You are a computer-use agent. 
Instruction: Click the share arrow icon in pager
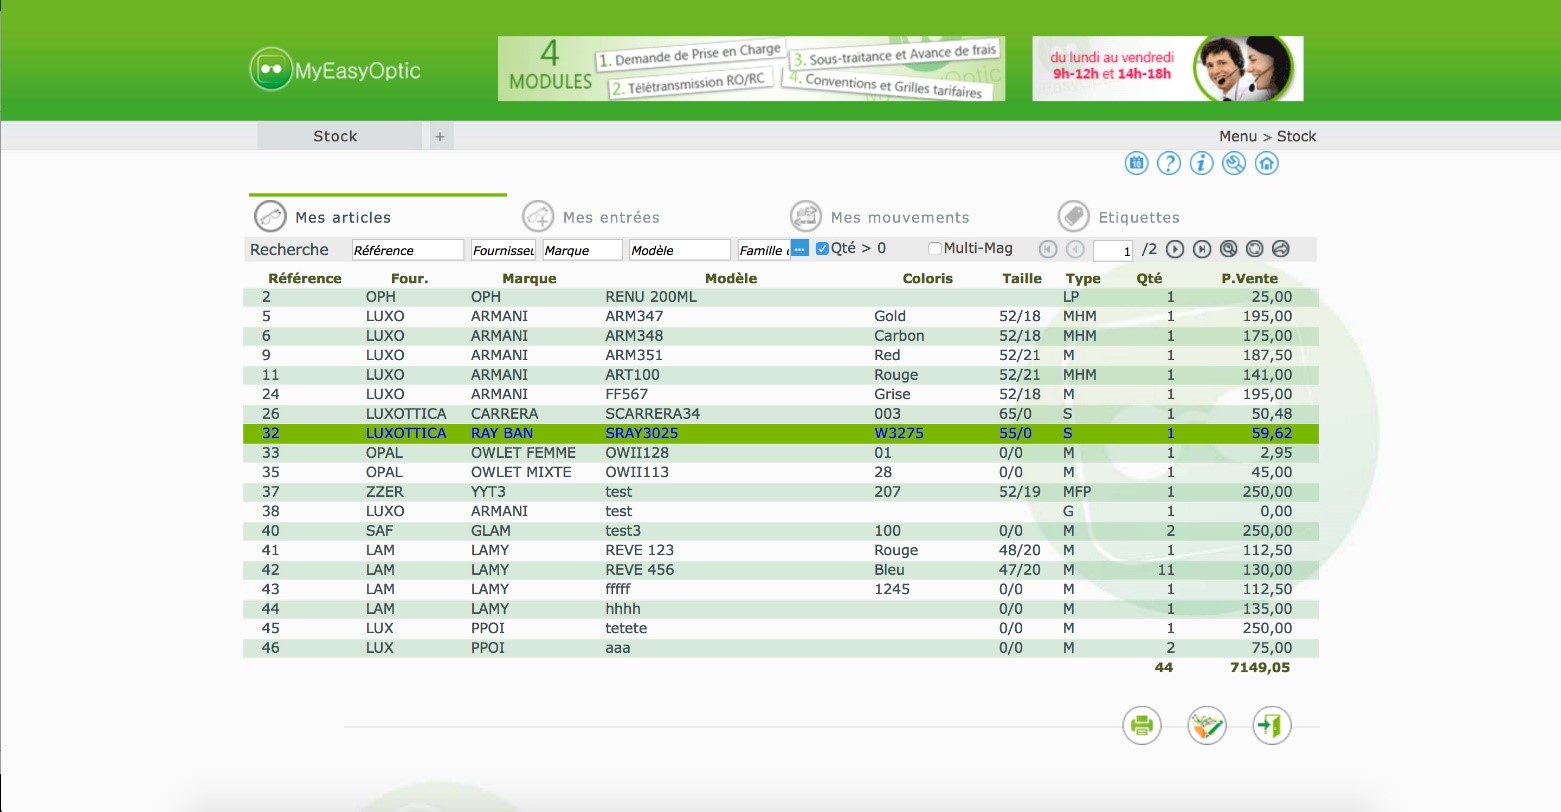coord(1280,249)
